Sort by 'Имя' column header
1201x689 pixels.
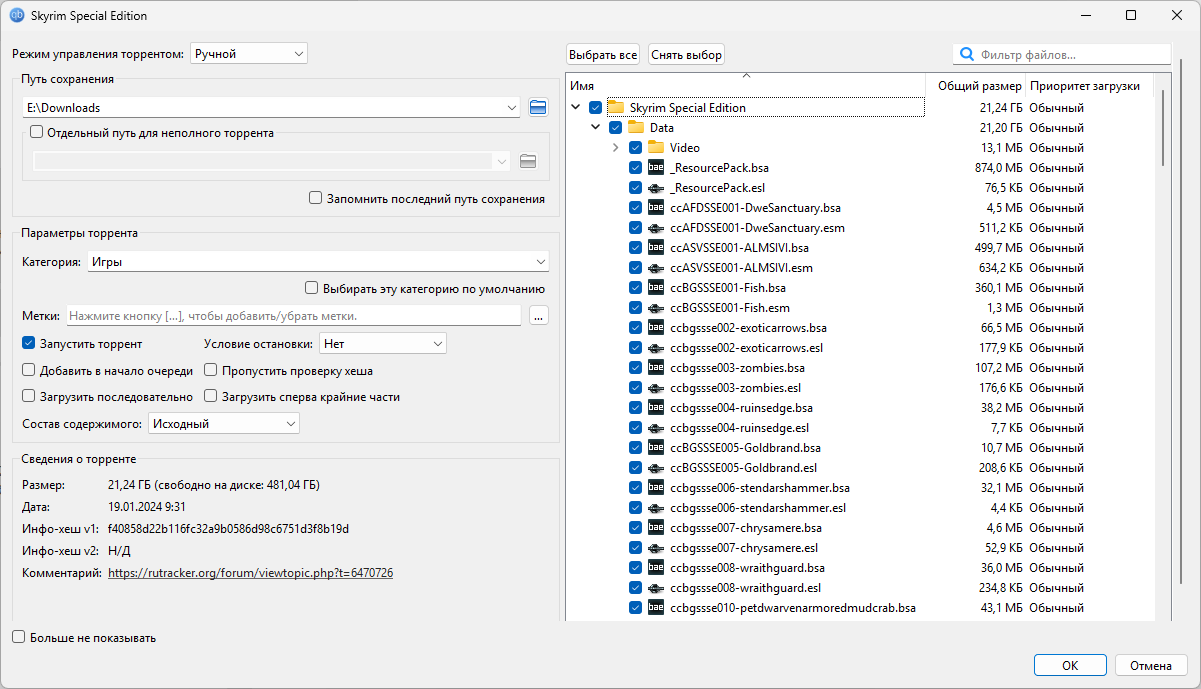coord(746,86)
